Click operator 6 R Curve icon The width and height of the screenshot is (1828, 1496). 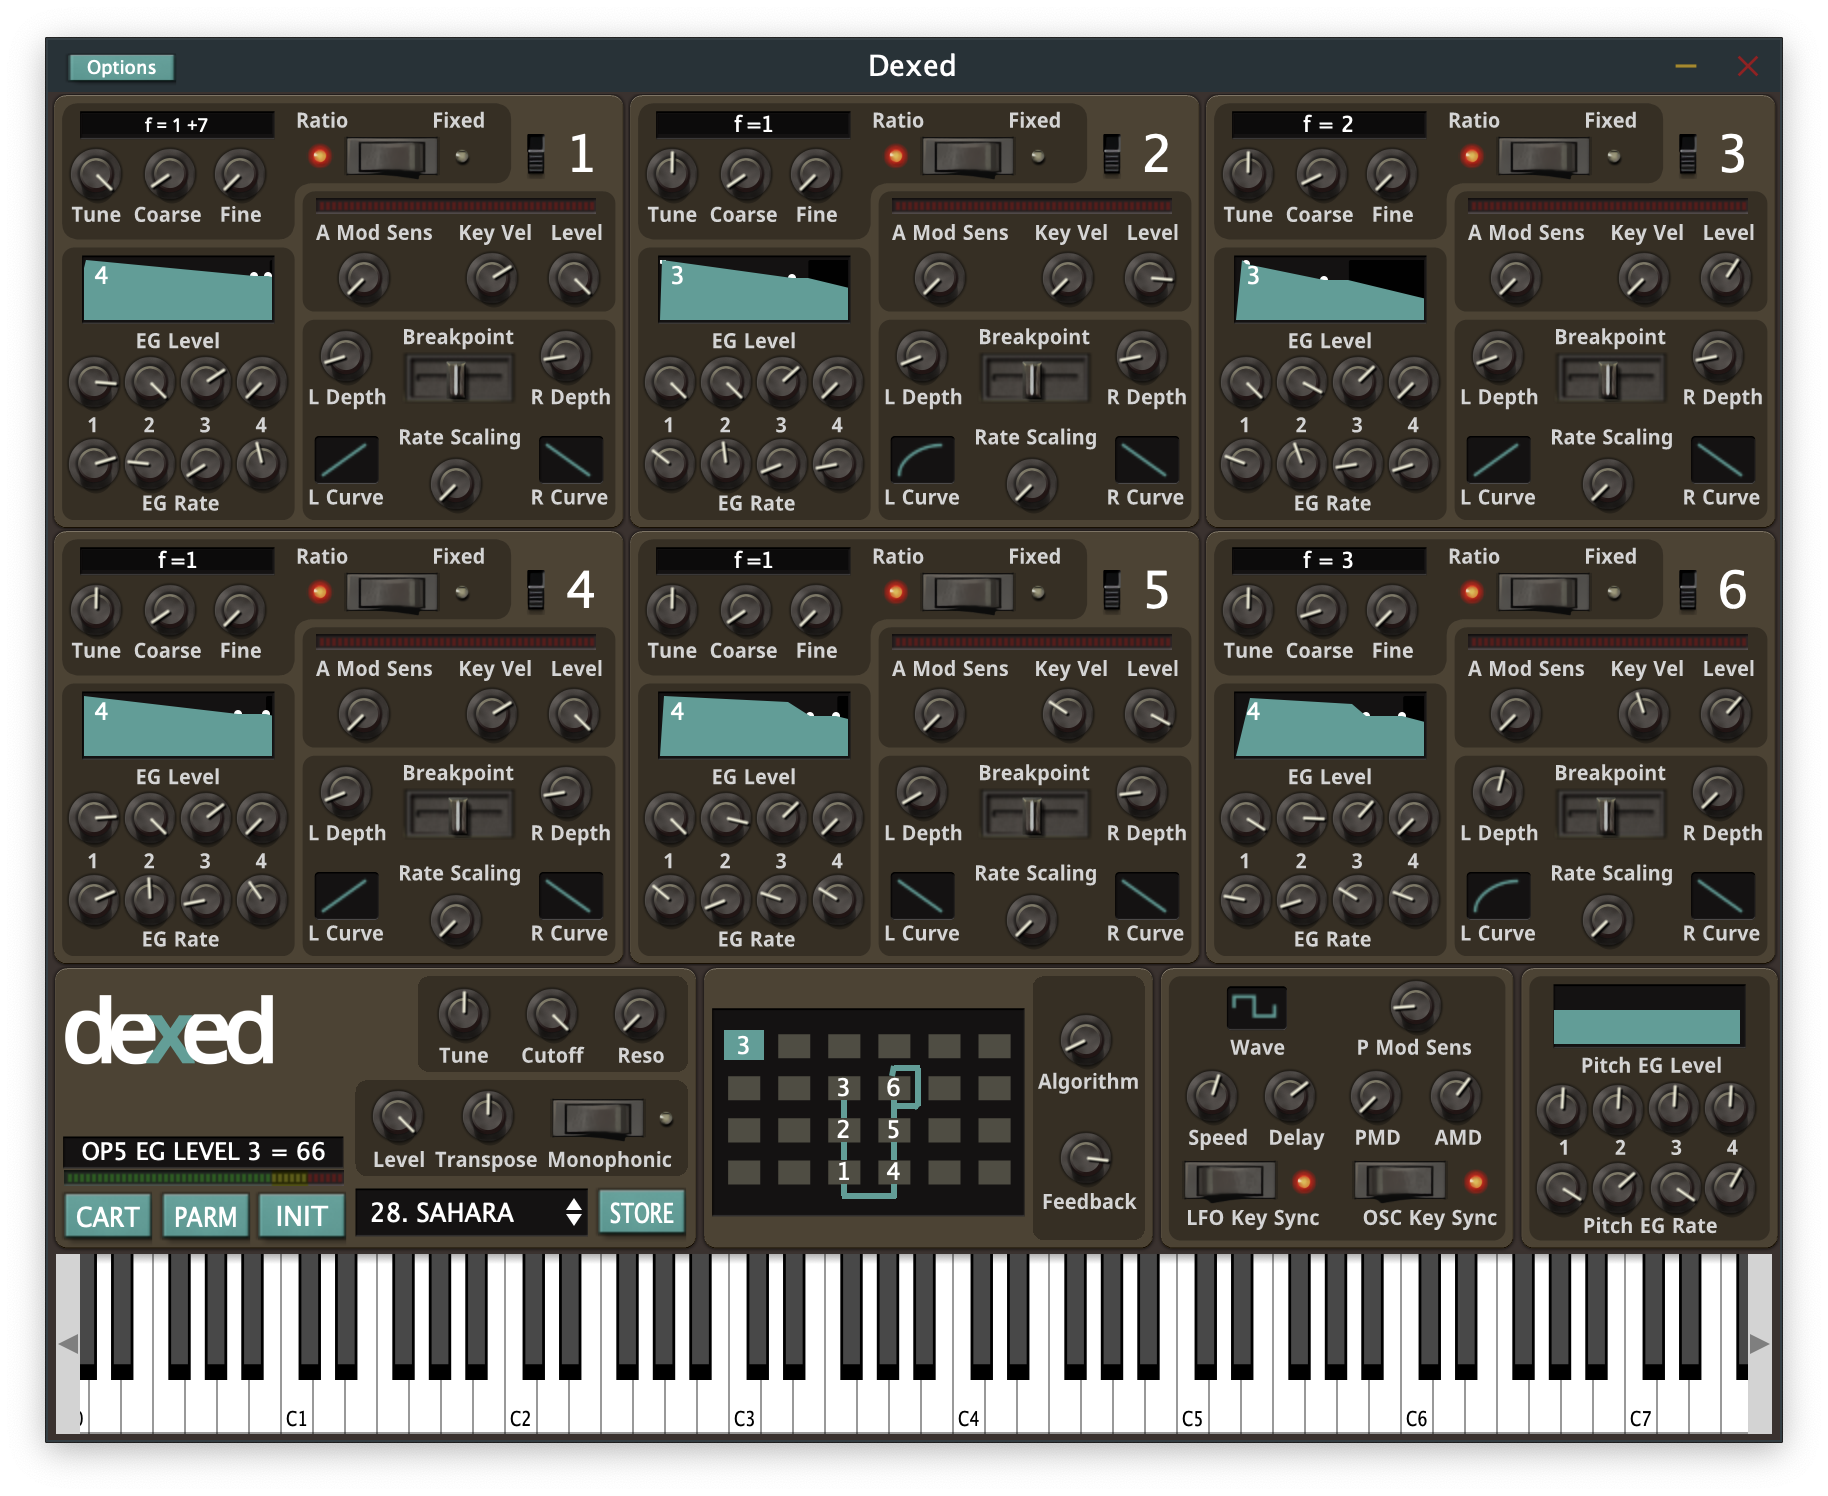point(1723,895)
